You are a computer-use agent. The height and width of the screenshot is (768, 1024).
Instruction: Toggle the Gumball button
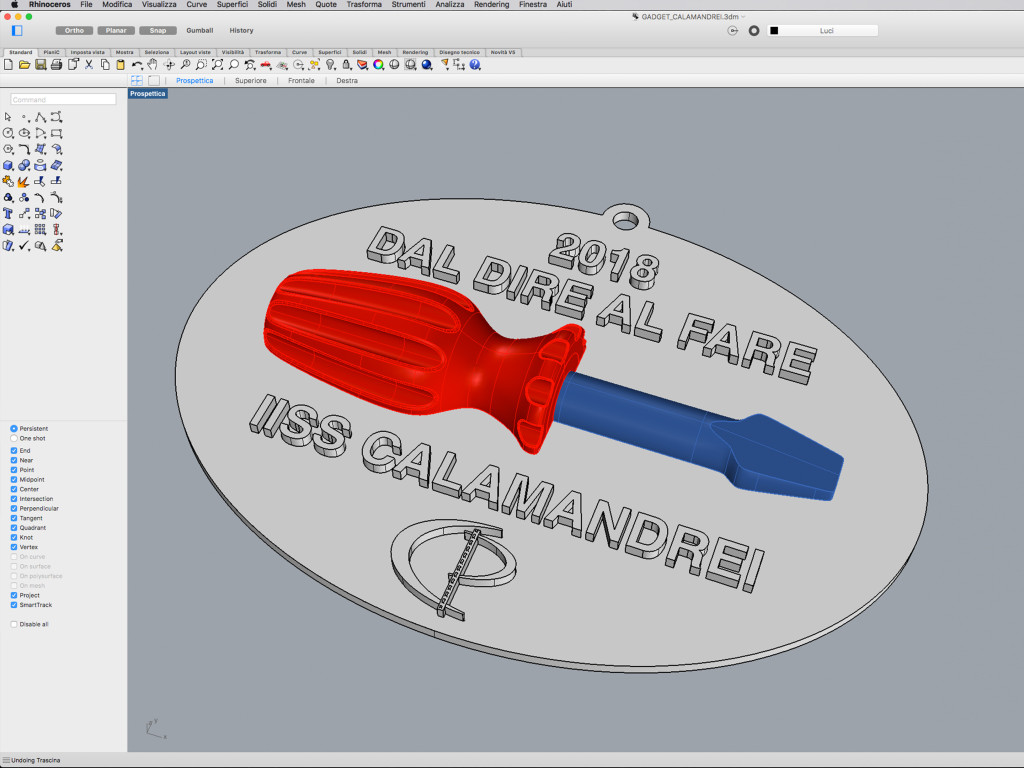click(200, 31)
